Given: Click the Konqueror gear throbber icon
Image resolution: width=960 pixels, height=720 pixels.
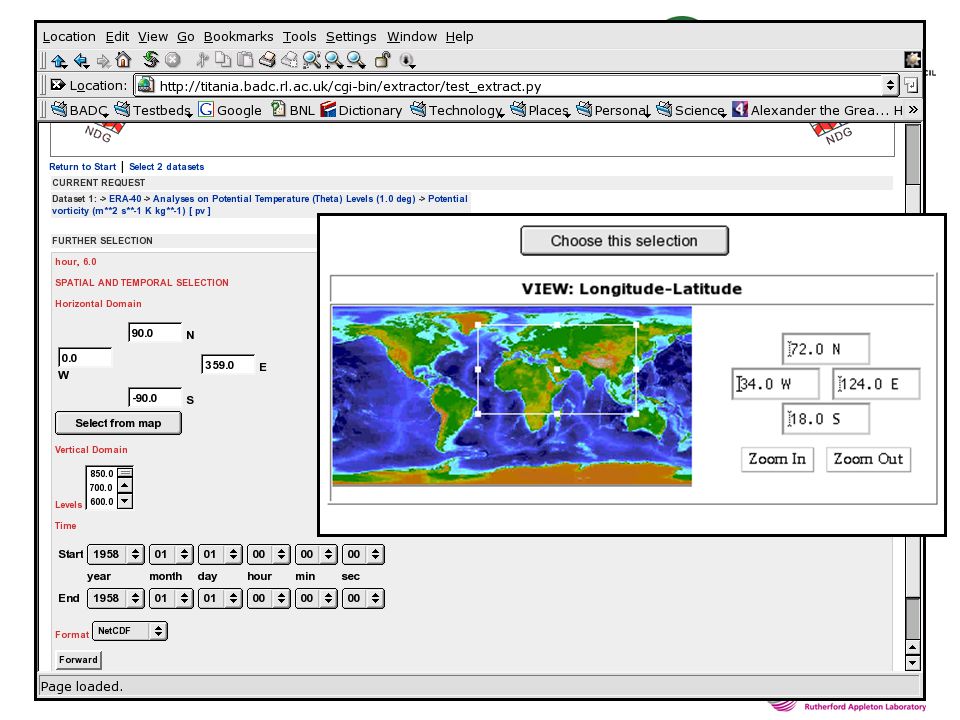Looking at the screenshot, I should 912,59.
